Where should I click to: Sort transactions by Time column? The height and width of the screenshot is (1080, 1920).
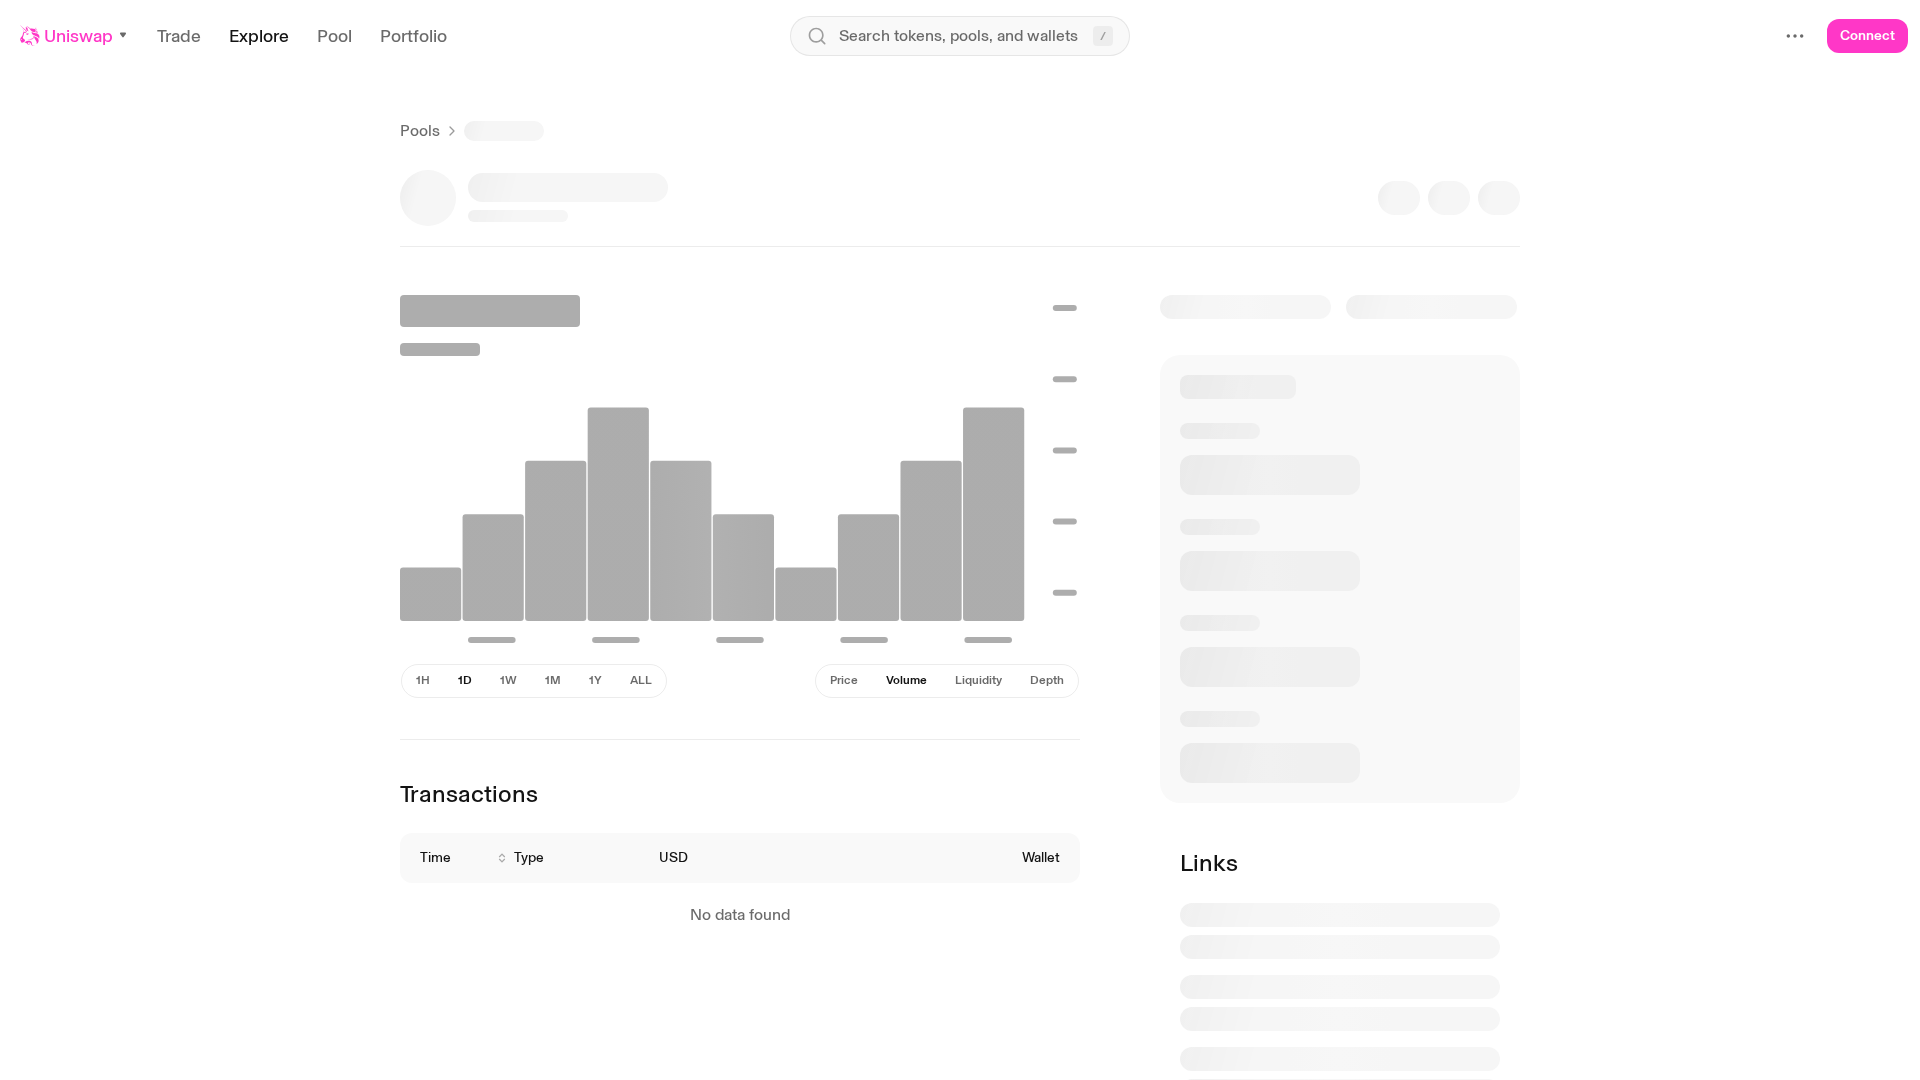pos(435,858)
